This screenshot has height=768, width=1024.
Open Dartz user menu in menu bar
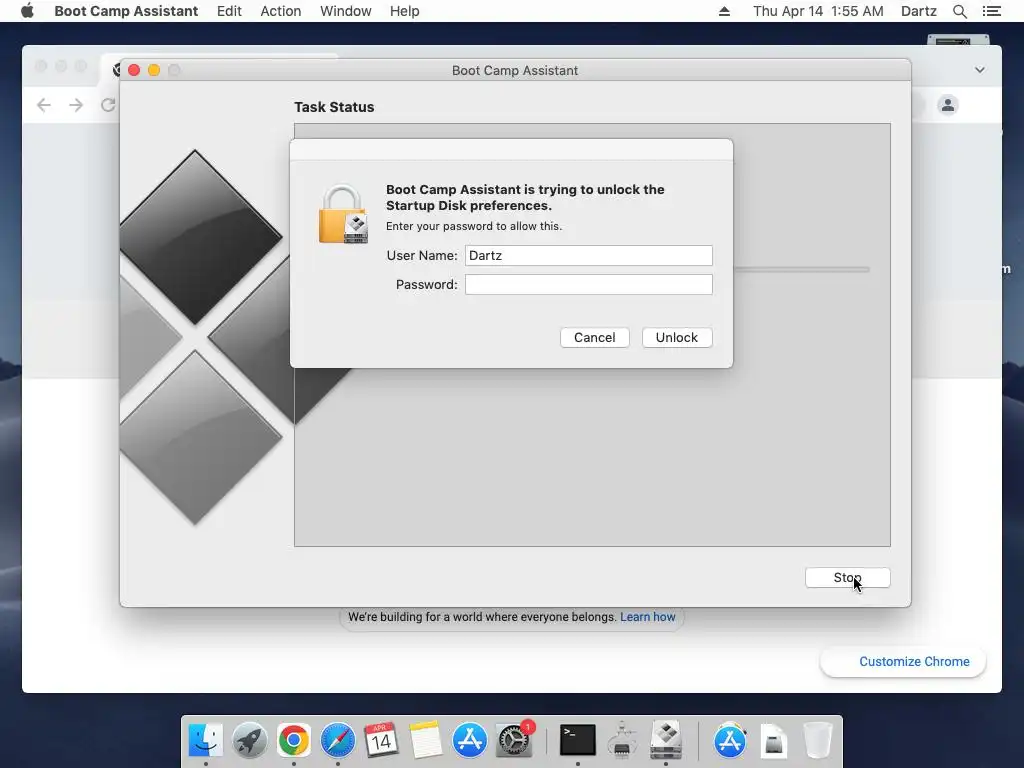918,11
